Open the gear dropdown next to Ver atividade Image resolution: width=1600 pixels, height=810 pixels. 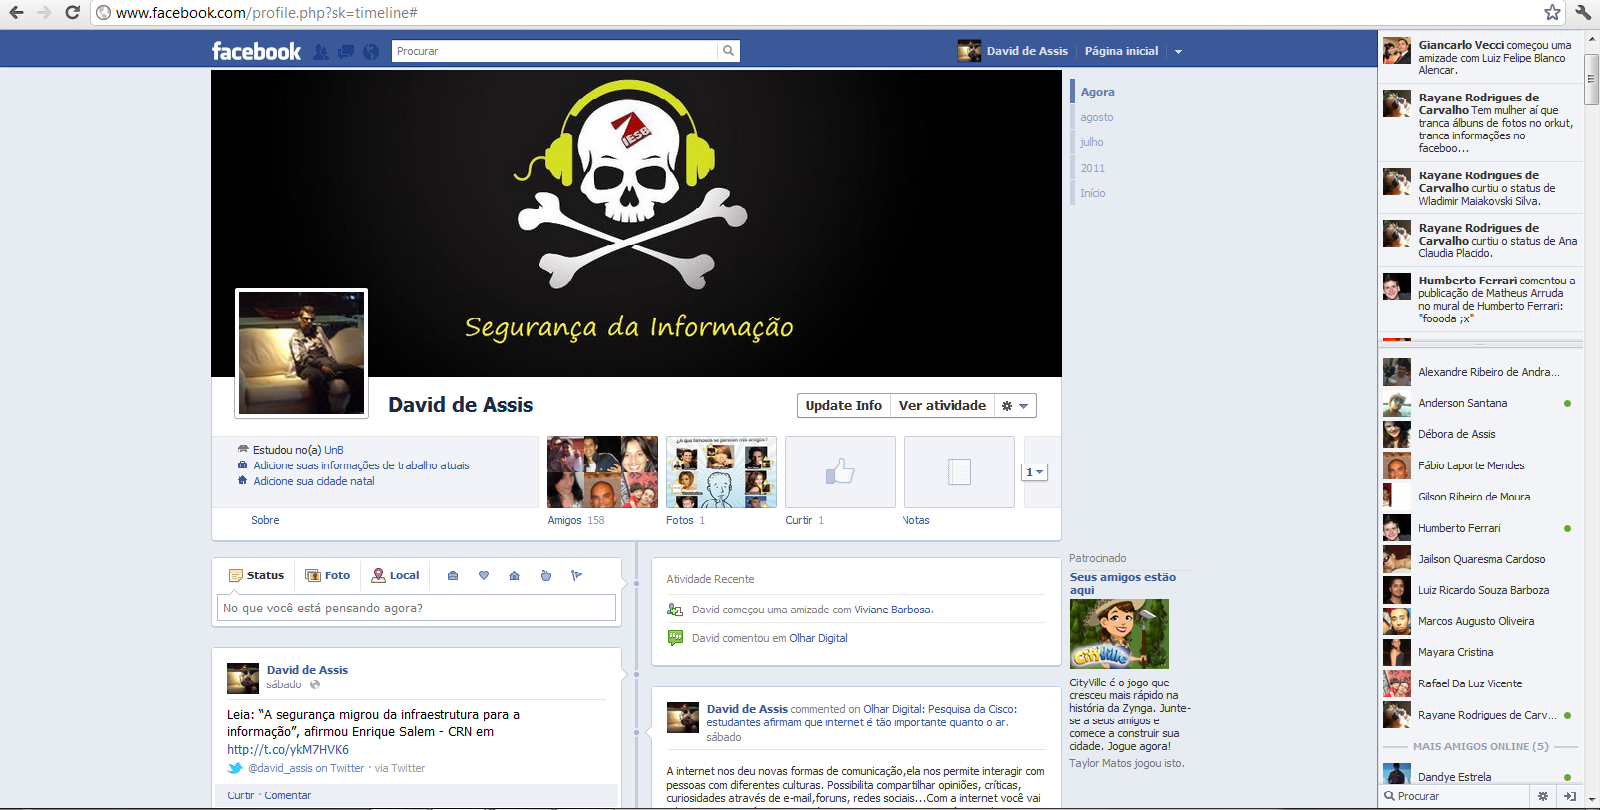tap(1015, 405)
